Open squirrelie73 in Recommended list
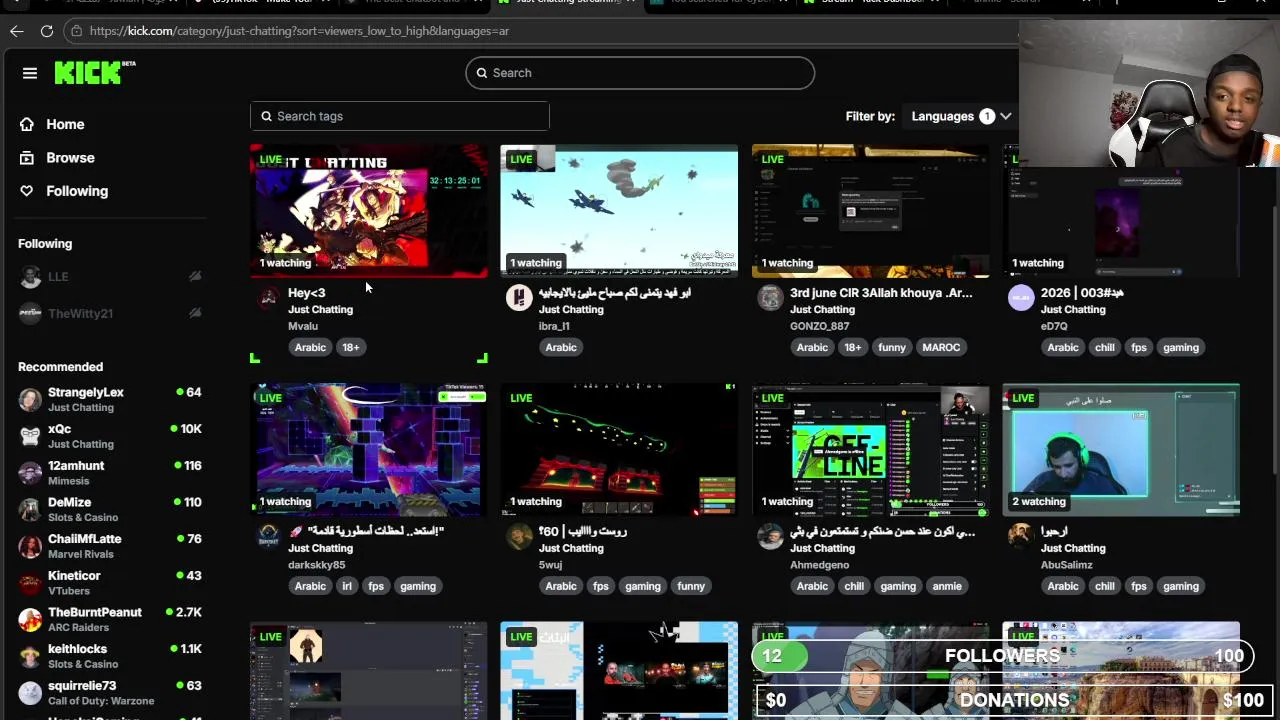Image resolution: width=1280 pixels, height=720 pixels. pos(110,693)
